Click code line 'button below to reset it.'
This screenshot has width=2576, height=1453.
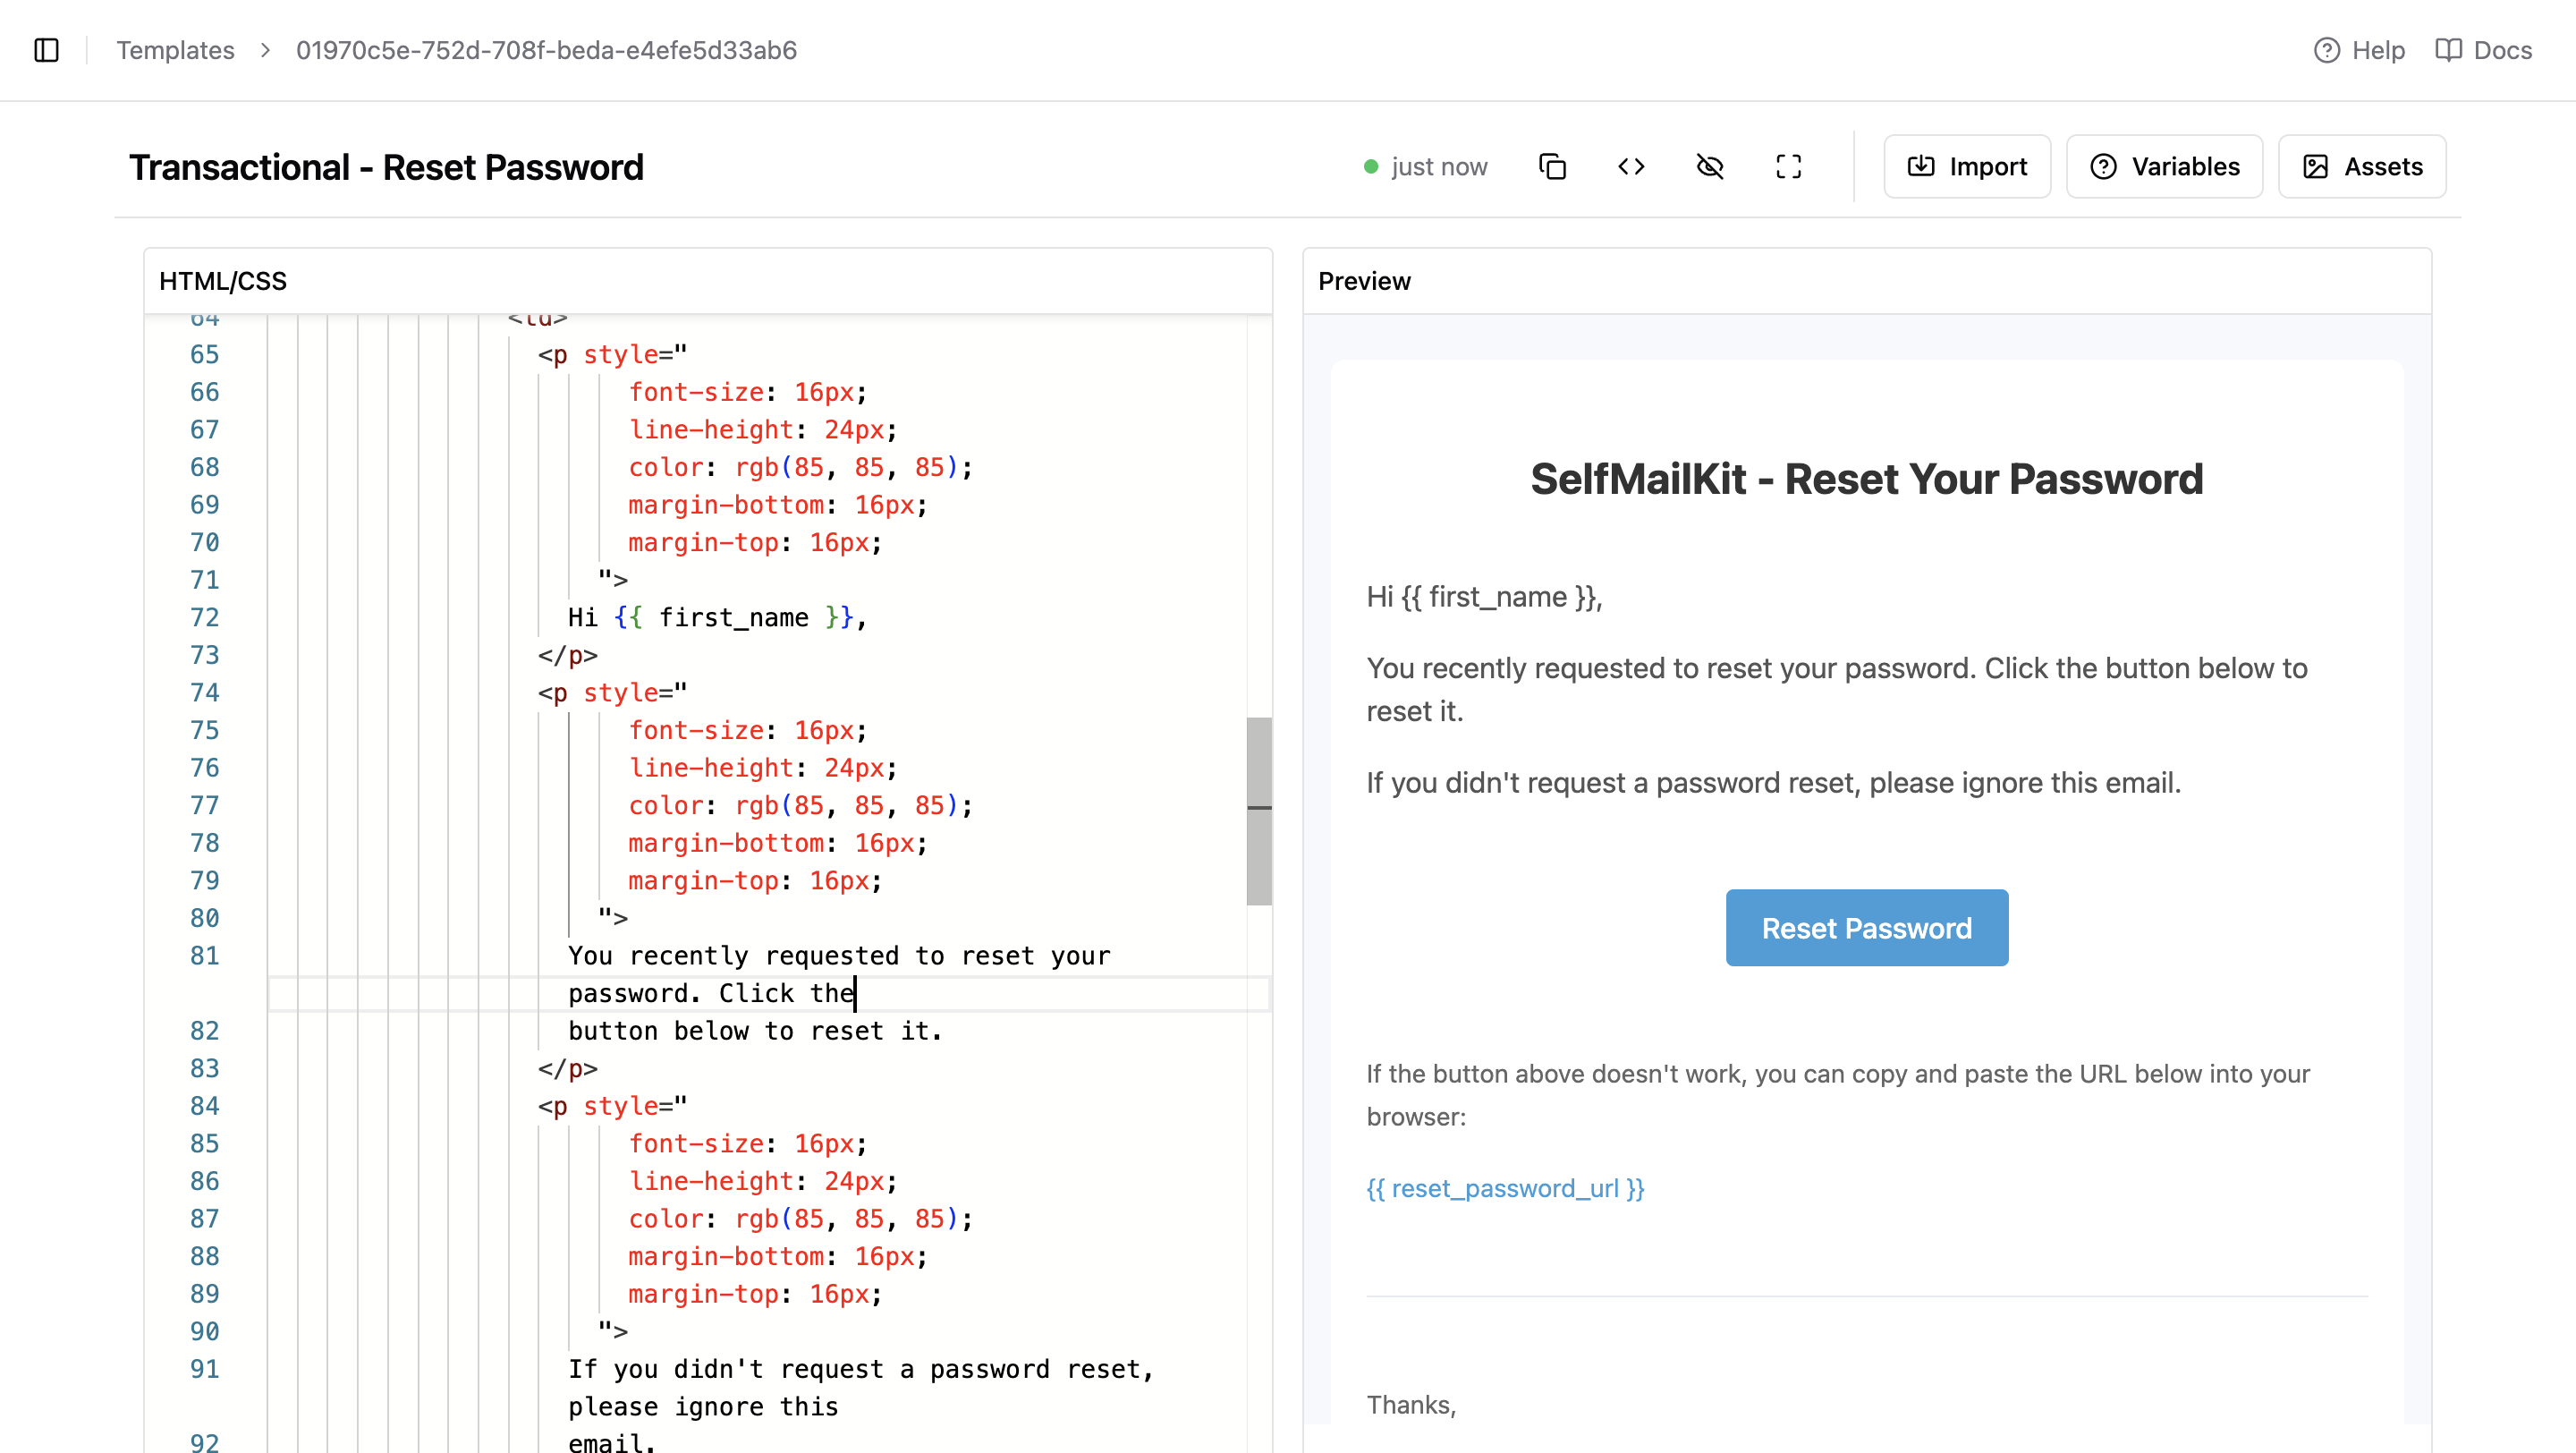755,1031
